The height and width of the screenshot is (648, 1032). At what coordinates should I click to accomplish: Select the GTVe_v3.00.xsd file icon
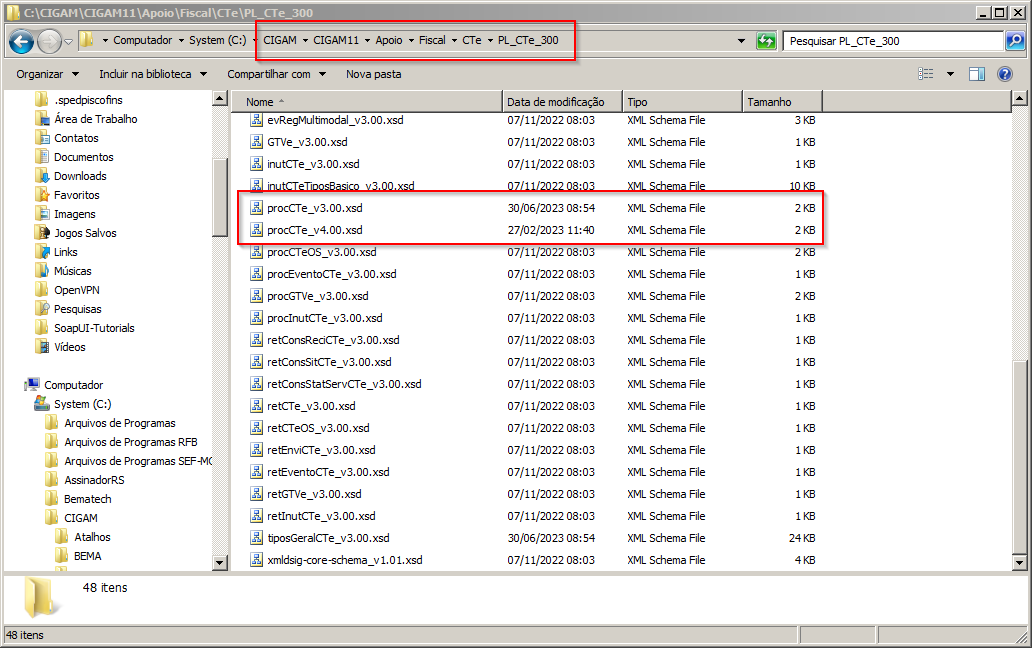tap(257, 141)
